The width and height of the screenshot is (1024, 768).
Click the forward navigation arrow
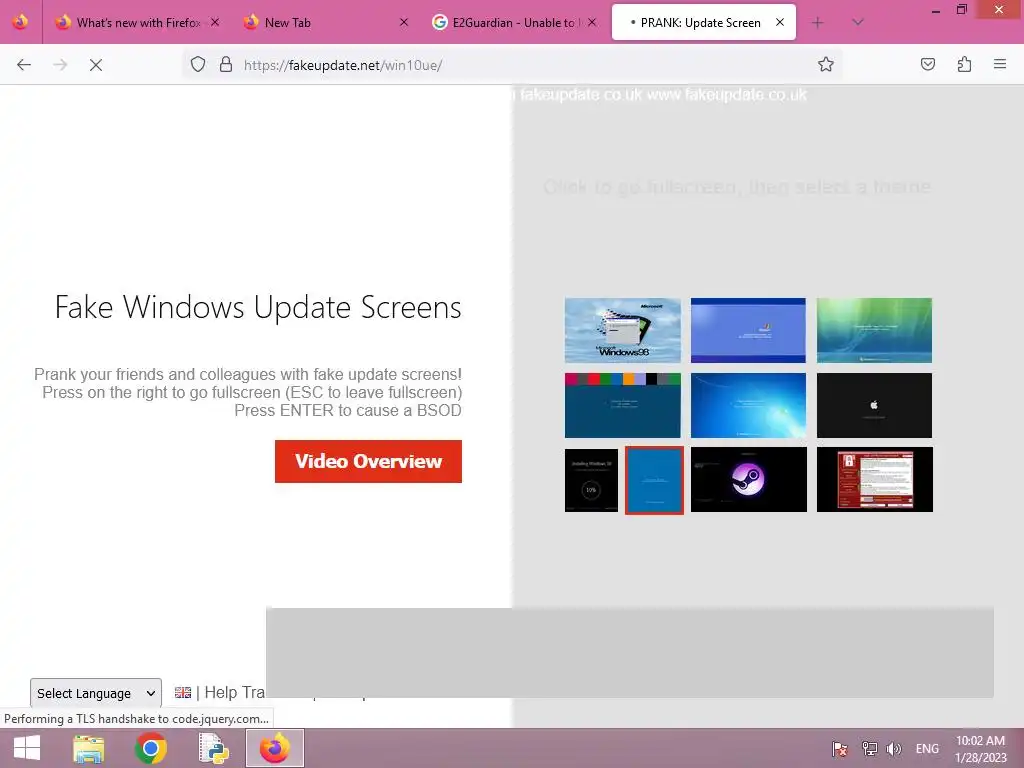click(x=60, y=65)
